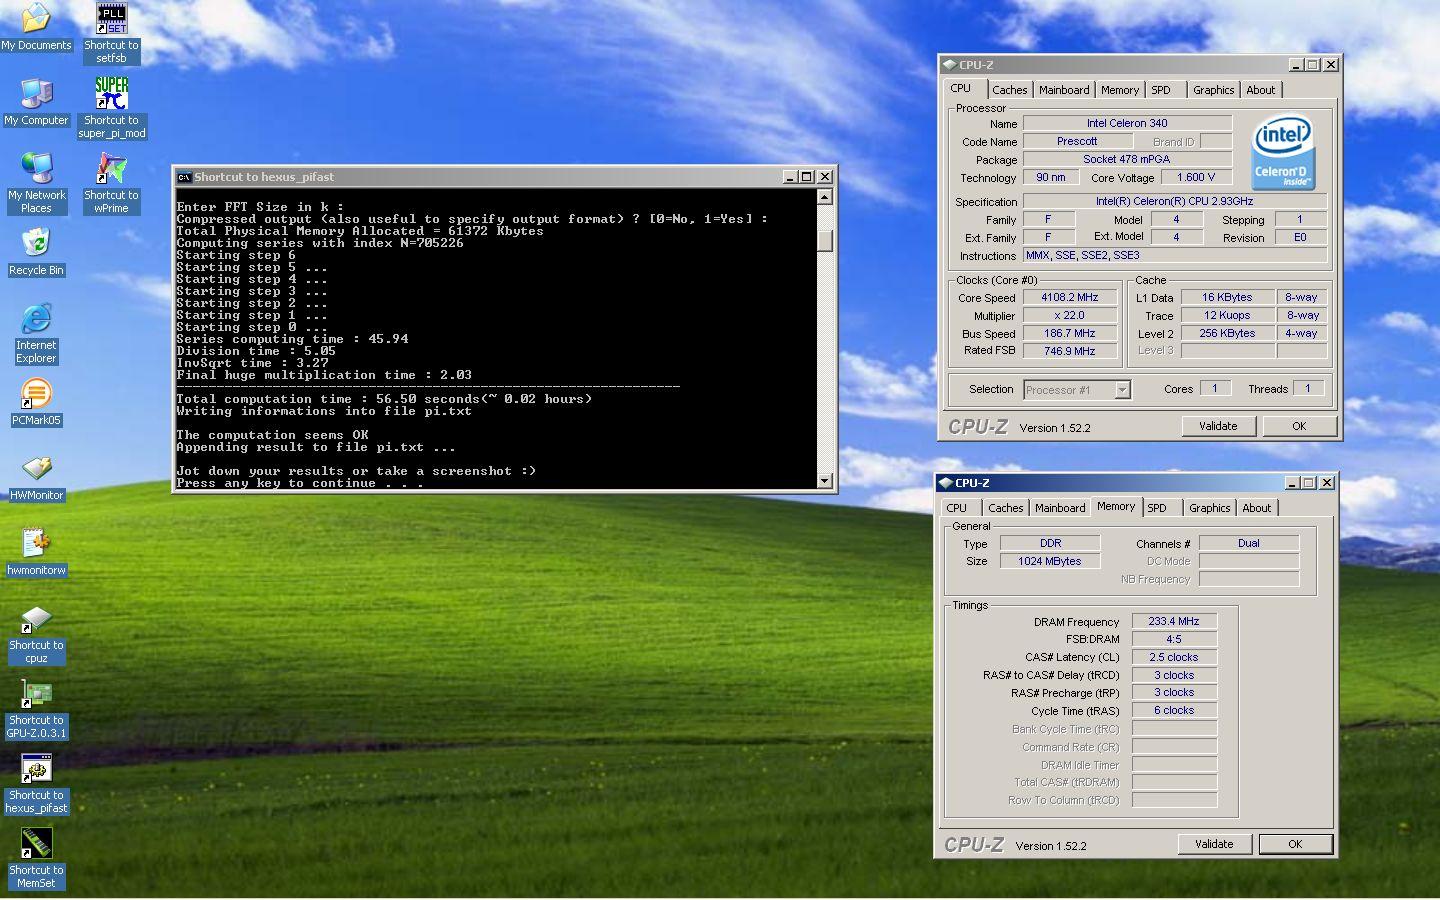Click the Instructions field MMX, SSE, SSE2, SSE3
The width and height of the screenshot is (1440, 900).
click(x=1175, y=255)
